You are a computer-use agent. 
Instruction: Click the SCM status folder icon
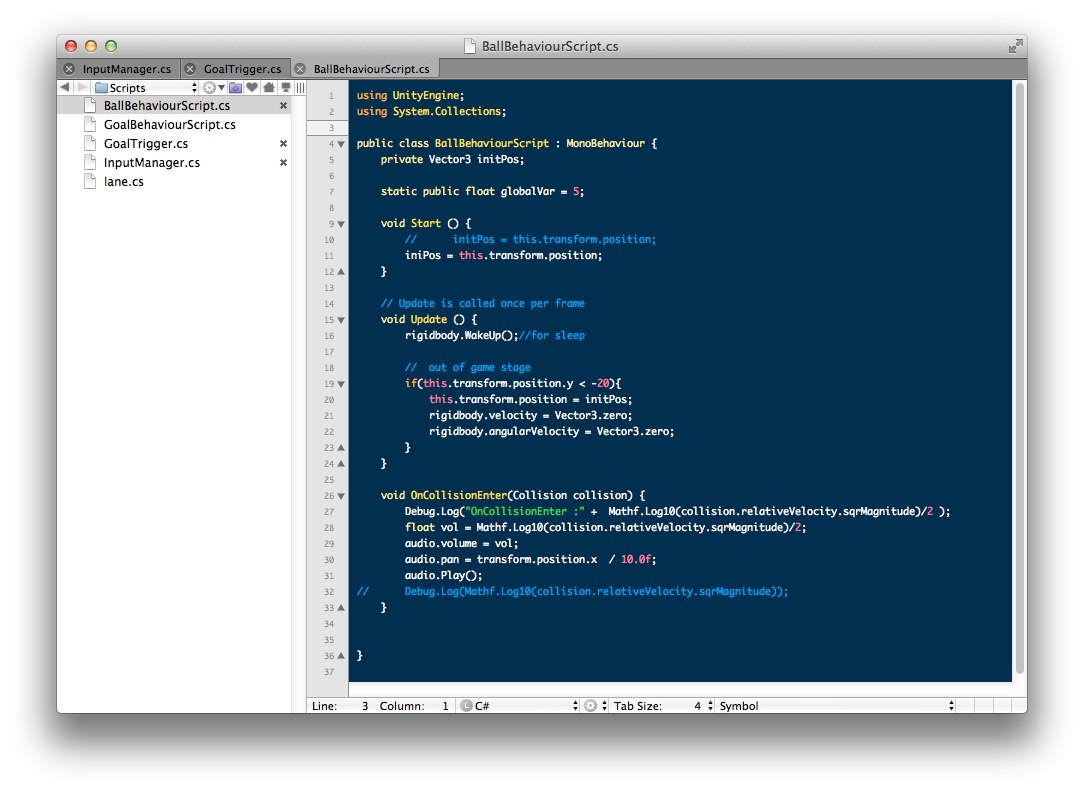click(x=235, y=88)
